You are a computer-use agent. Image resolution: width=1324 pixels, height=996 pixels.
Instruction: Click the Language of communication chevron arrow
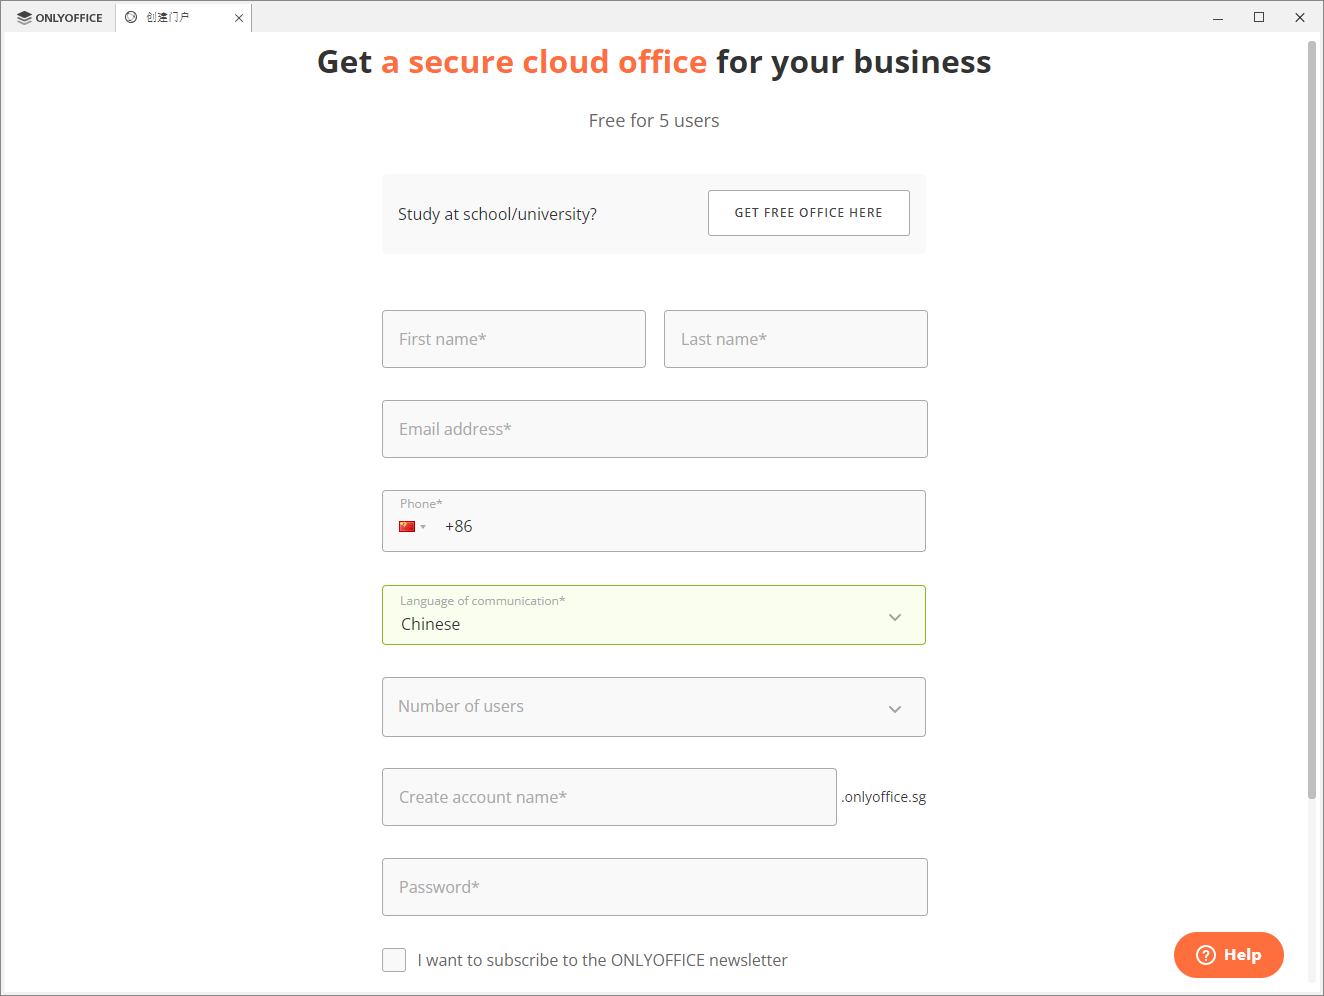coord(895,617)
